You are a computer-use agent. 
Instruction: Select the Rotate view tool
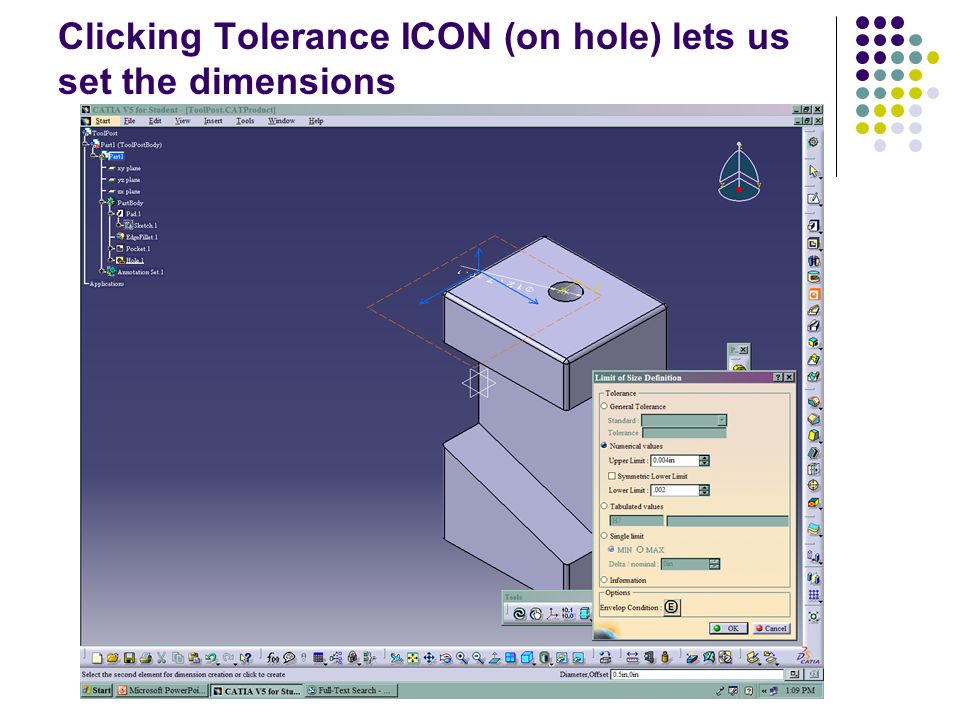pos(446,658)
